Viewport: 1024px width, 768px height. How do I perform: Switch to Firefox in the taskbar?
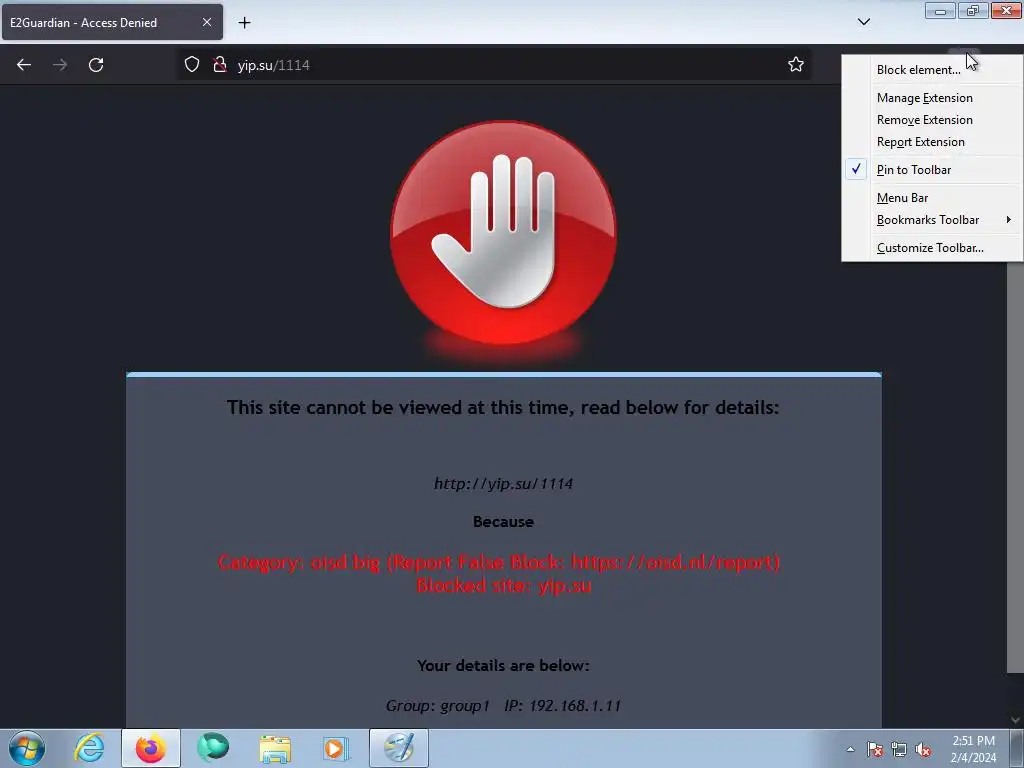click(x=151, y=748)
